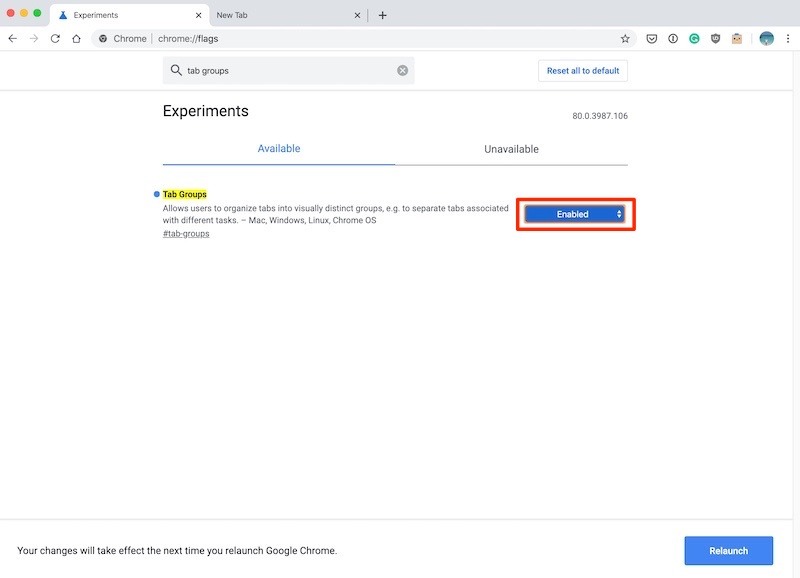This screenshot has height=578, width=800.
Task: Open the #tab-groups anchor link
Action: (x=186, y=234)
